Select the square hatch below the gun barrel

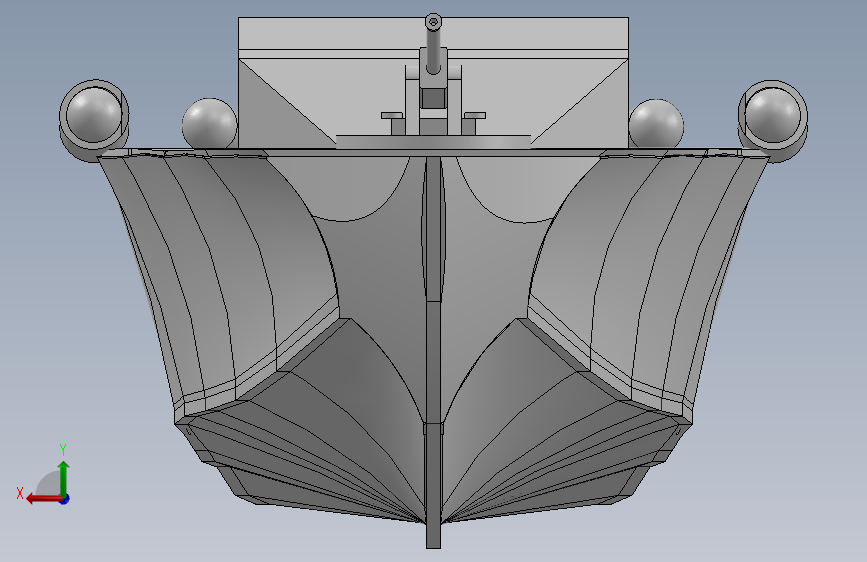click(432, 99)
